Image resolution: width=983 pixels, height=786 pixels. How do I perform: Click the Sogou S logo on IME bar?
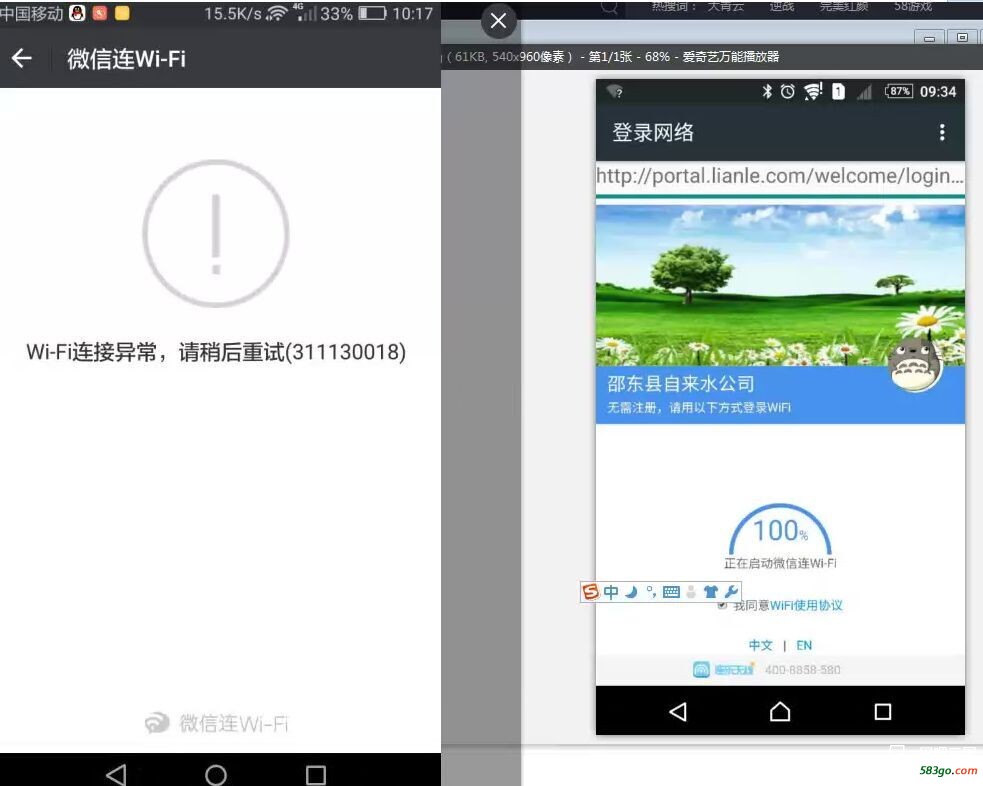tap(591, 592)
